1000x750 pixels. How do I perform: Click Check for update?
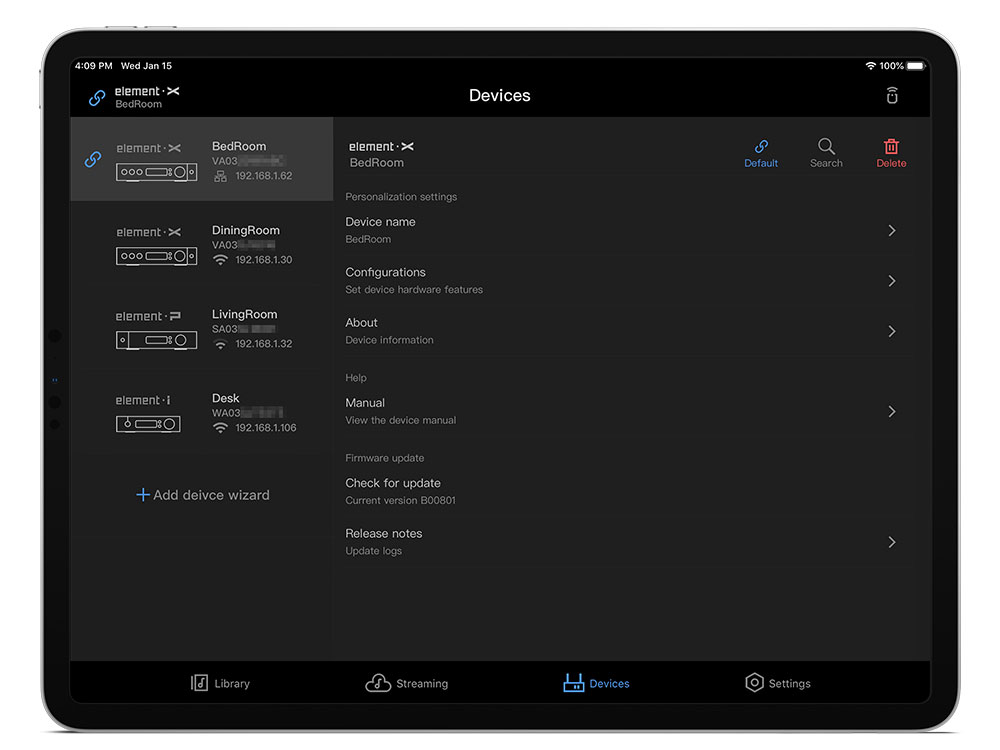[393, 483]
